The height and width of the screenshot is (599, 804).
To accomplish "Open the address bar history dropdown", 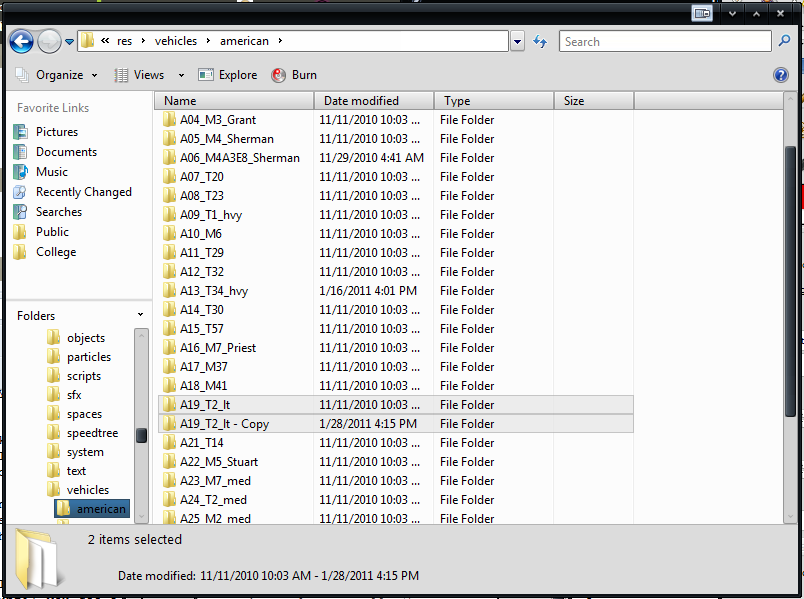I will (x=517, y=42).
